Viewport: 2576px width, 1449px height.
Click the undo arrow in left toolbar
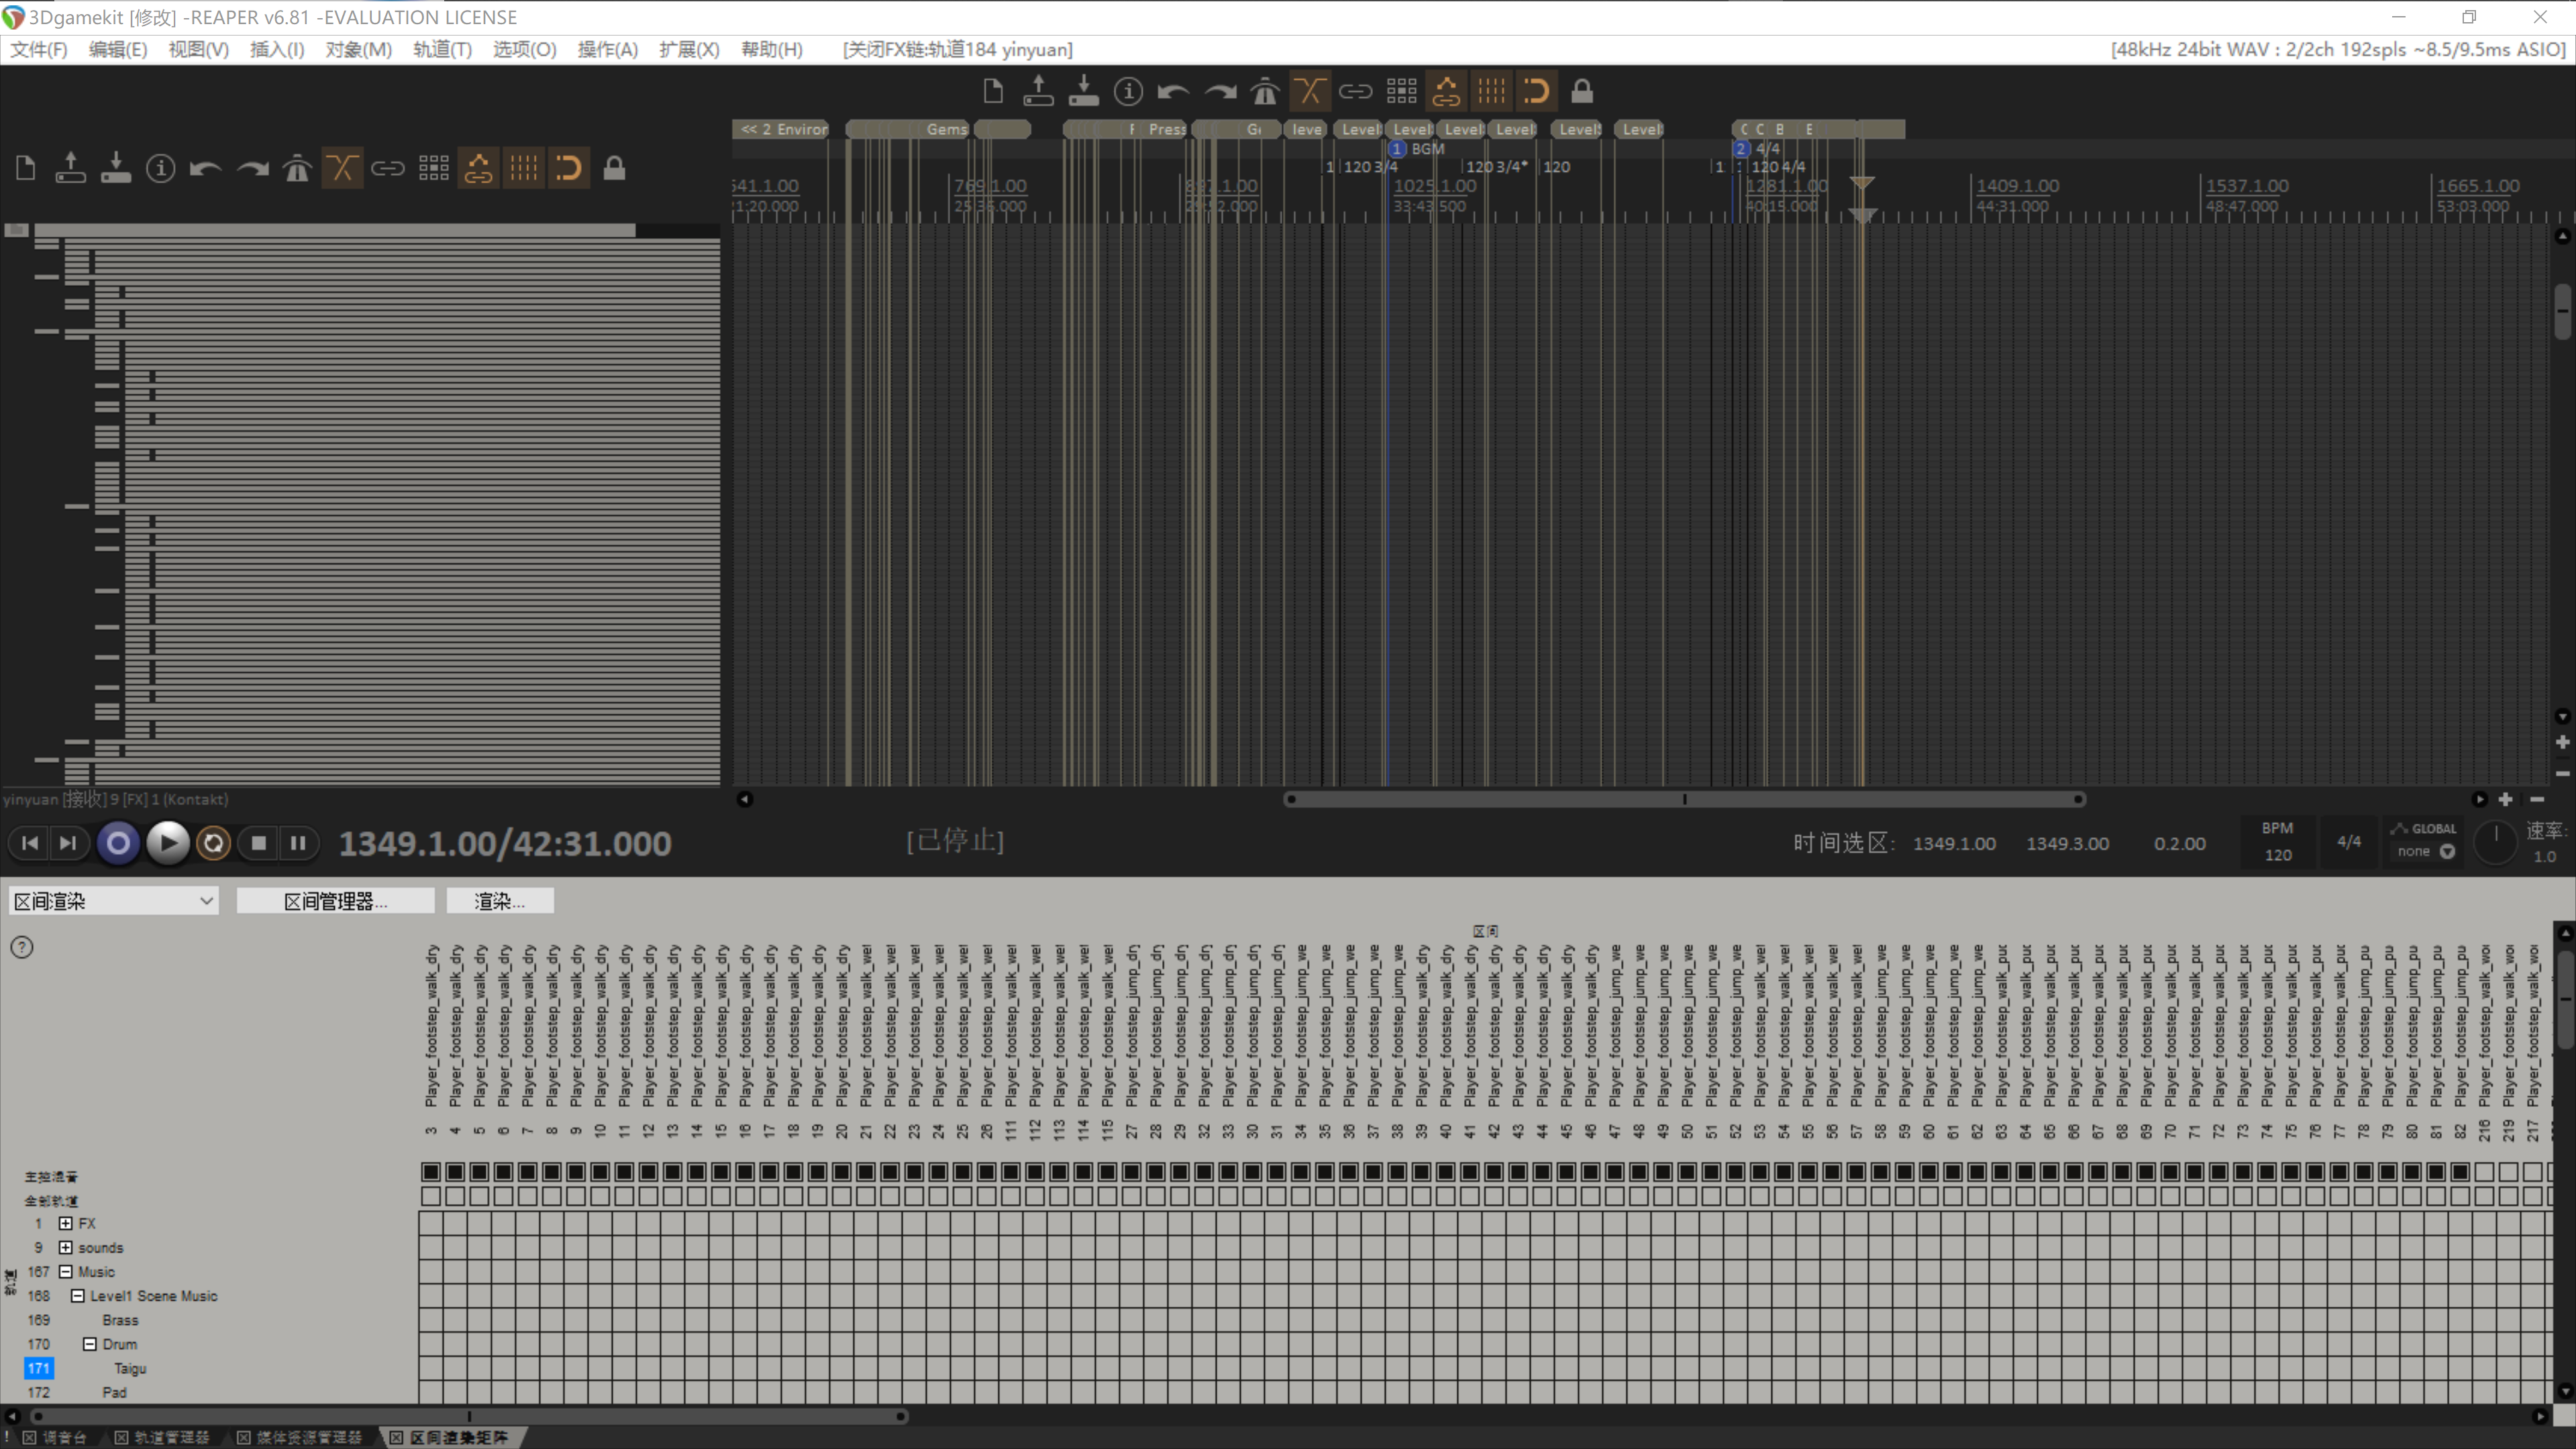pos(206,168)
